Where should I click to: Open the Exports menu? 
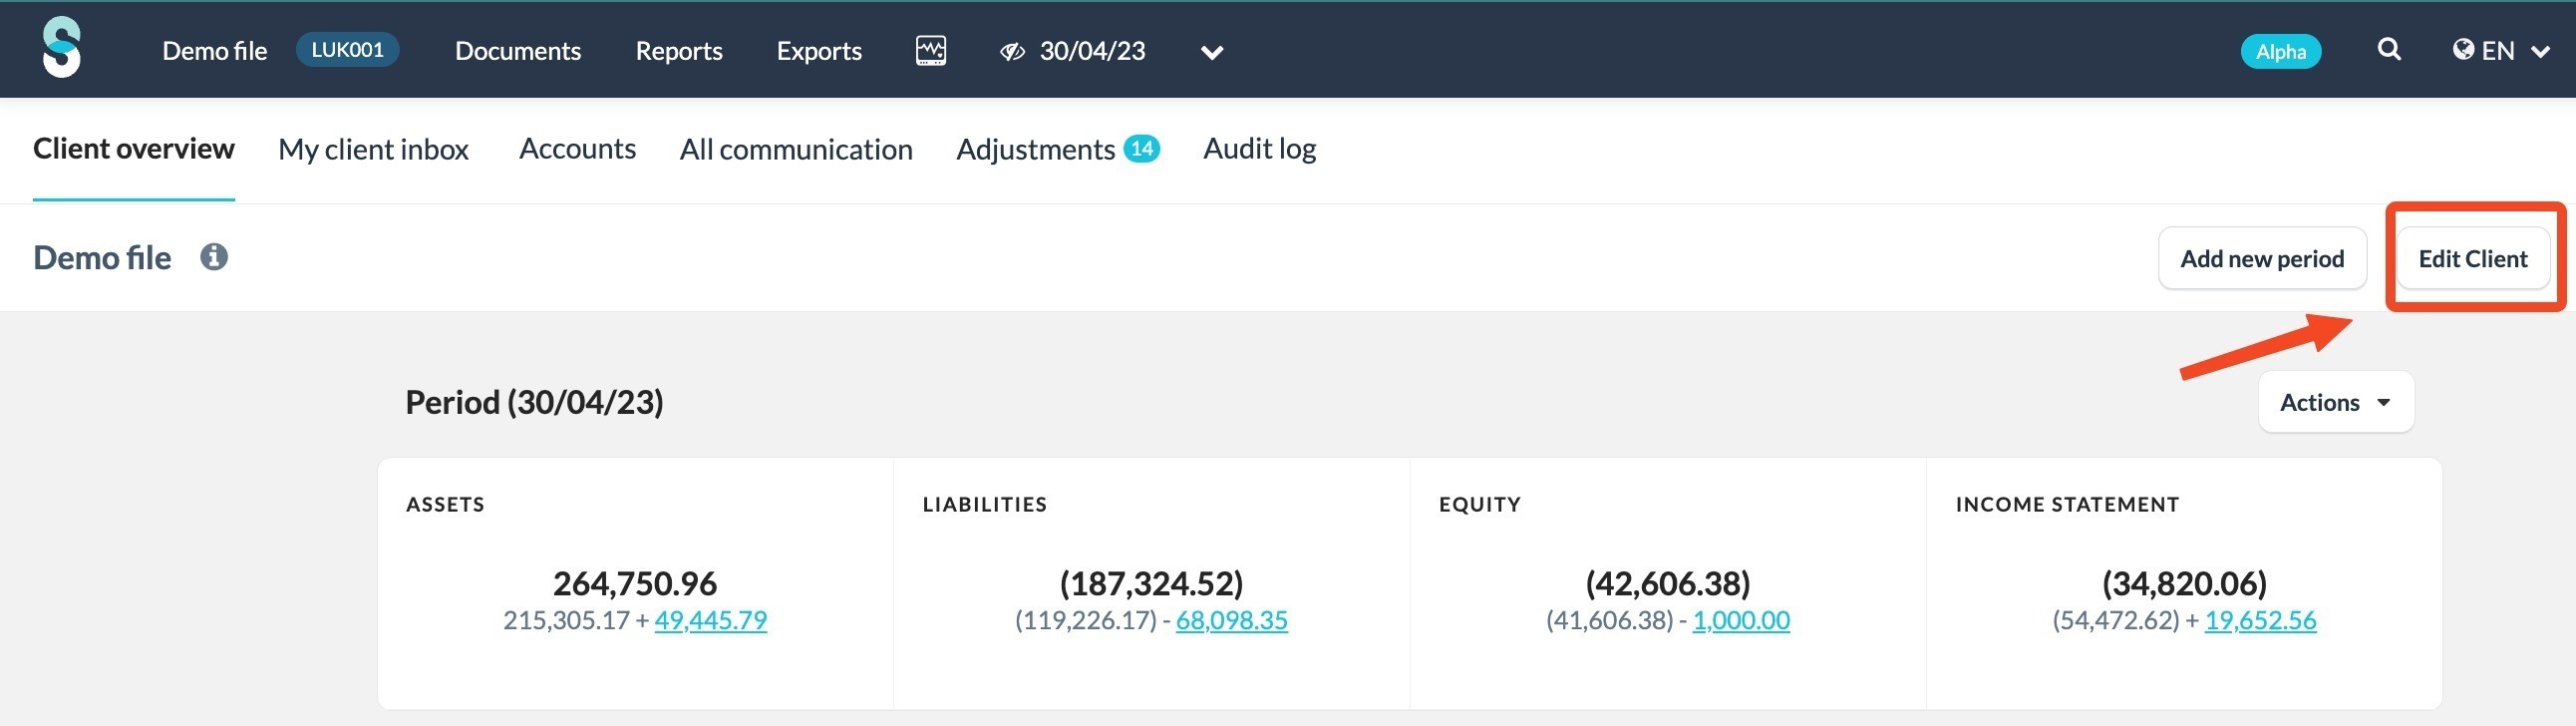(x=818, y=51)
